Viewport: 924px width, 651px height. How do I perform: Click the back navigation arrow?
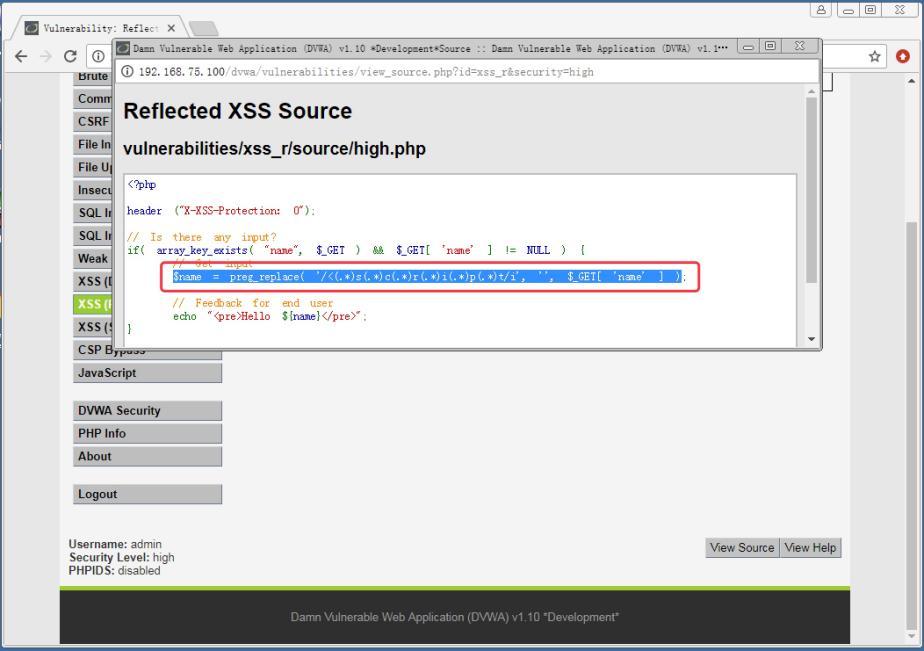tap(21, 57)
